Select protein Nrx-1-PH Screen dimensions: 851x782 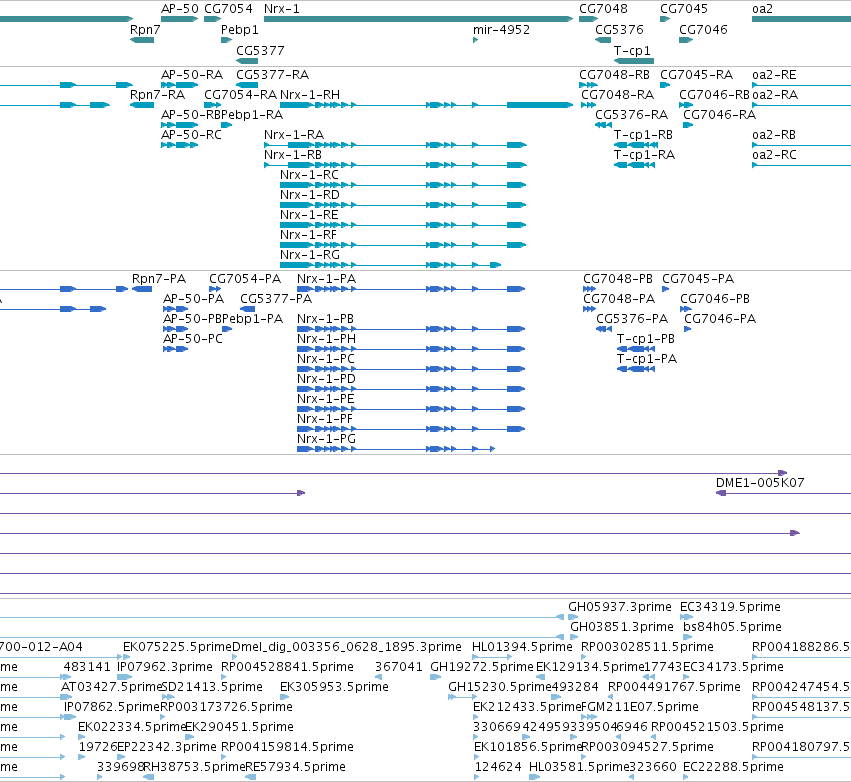[327, 339]
